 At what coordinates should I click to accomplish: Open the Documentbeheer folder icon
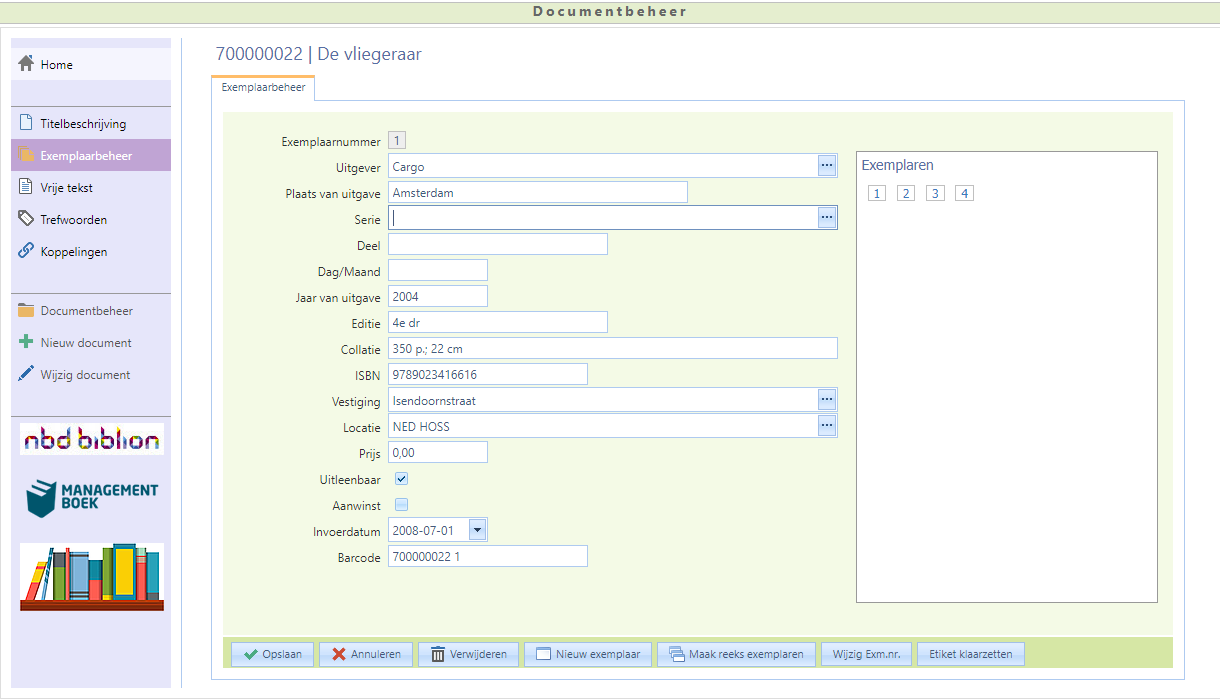27,310
